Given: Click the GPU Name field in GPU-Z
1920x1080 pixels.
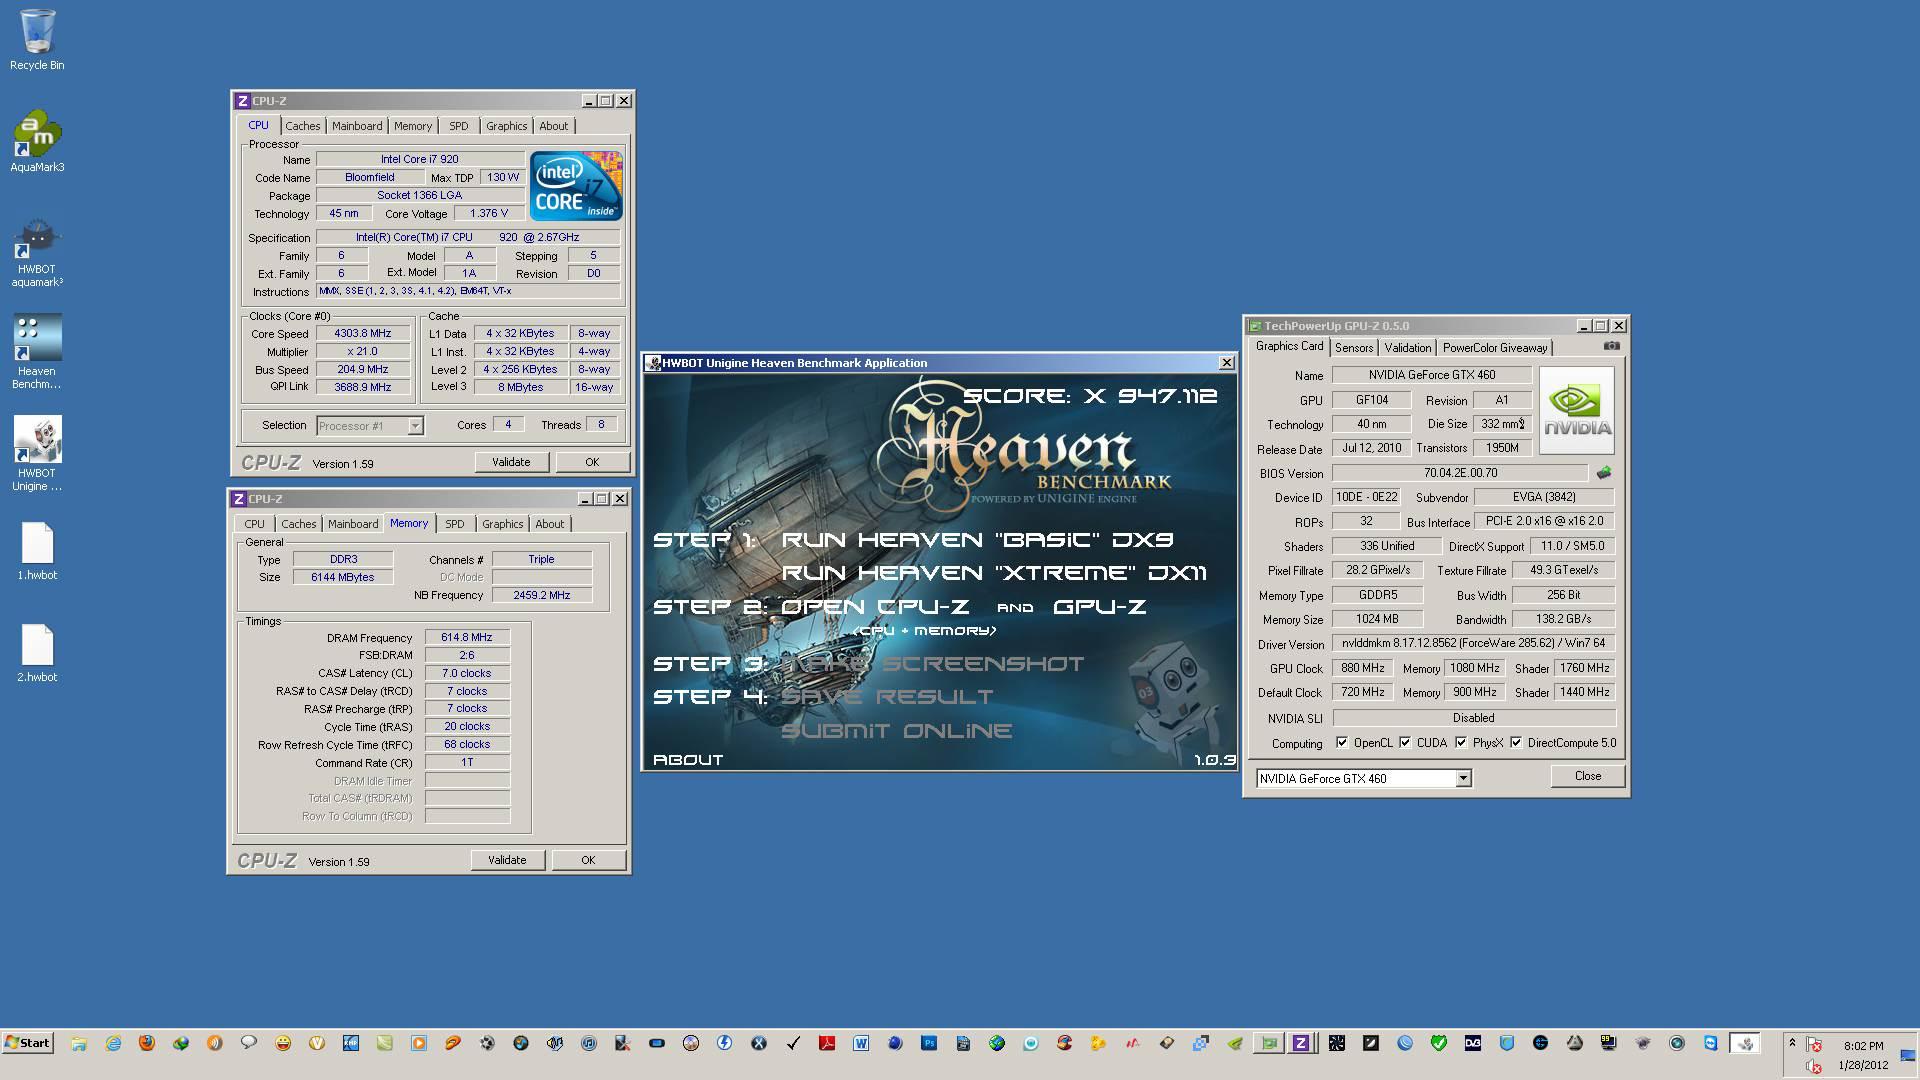Looking at the screenshot, I should [1431, 375].
